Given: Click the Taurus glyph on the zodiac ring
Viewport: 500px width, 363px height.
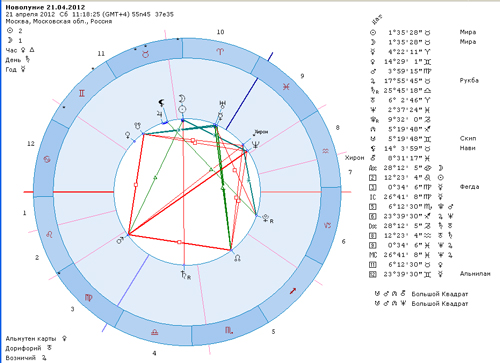Looking at the screenshot, I should click(145, 54).
